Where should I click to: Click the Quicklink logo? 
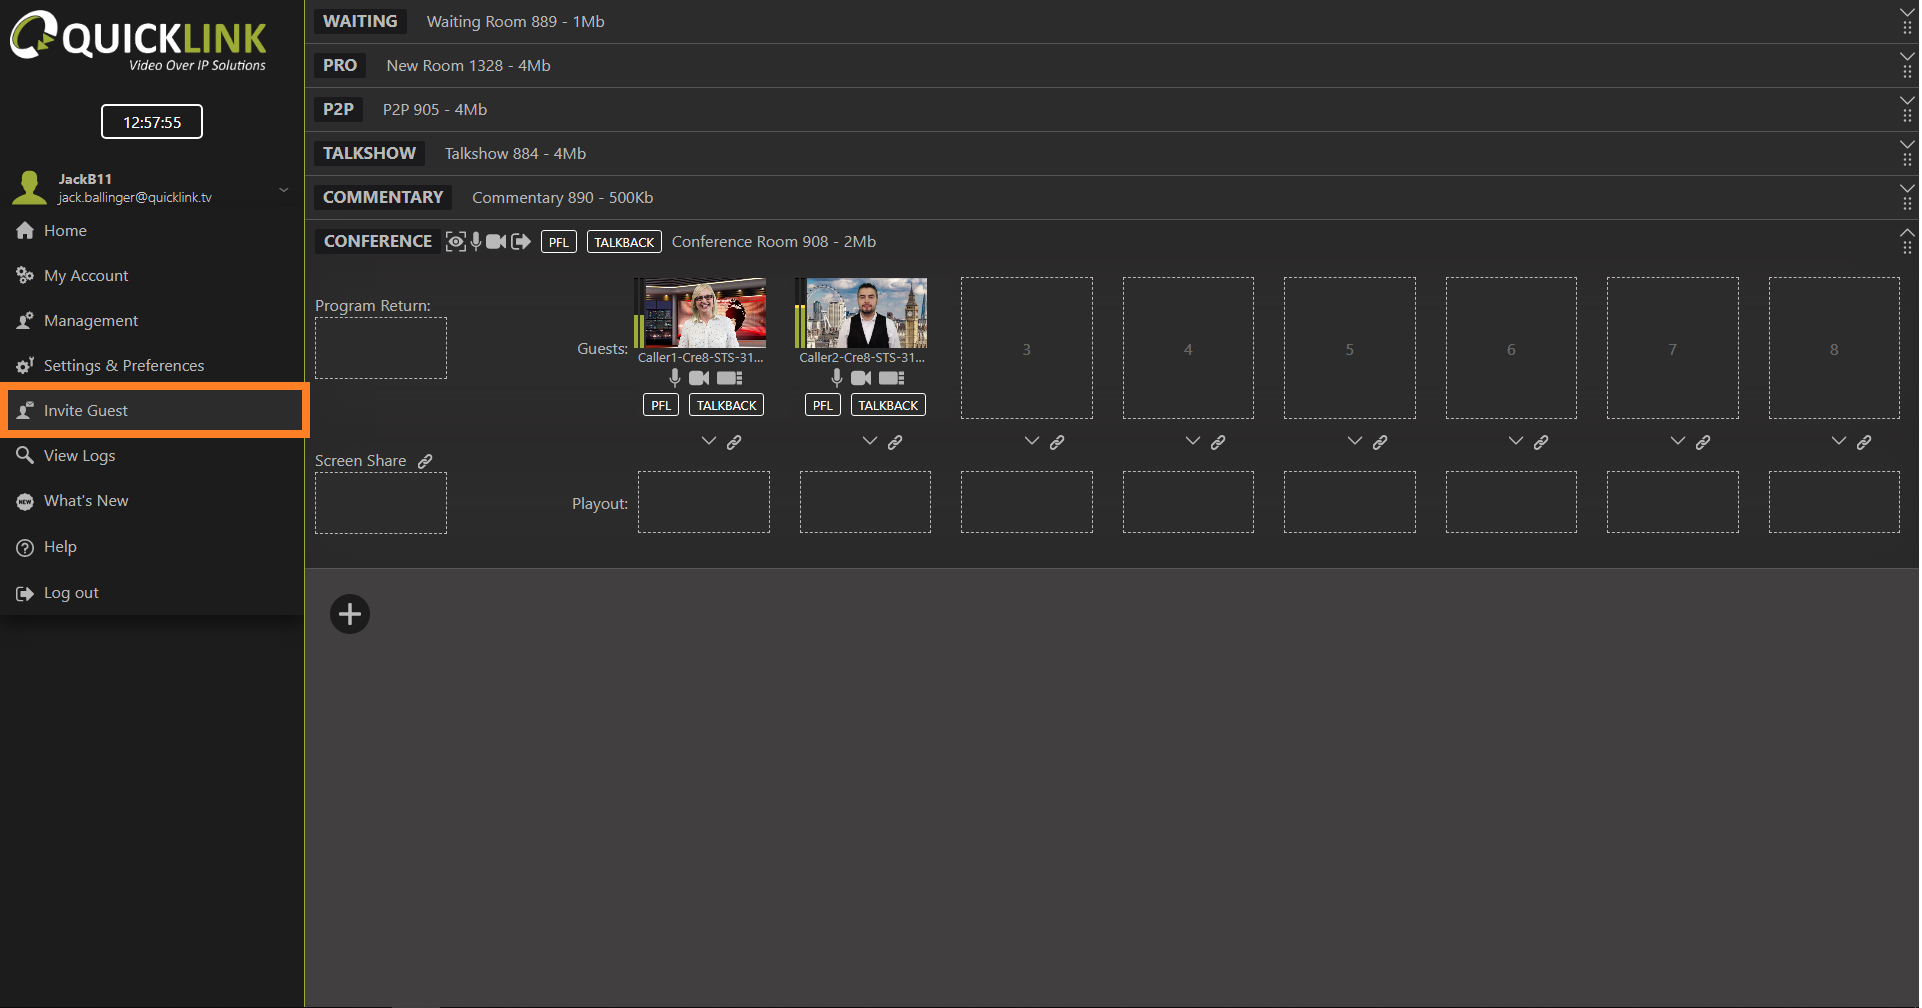[138, 41]
